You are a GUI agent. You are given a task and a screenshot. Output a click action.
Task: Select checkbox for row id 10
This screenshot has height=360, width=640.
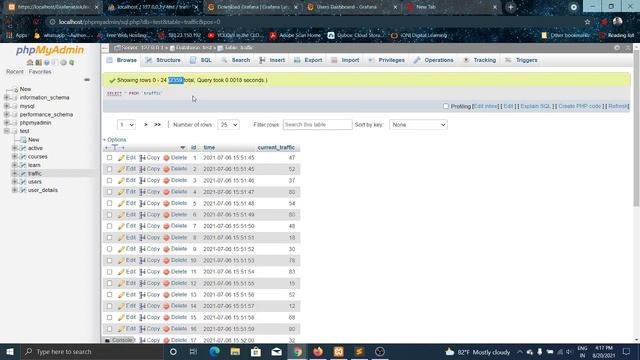[109, 260]
